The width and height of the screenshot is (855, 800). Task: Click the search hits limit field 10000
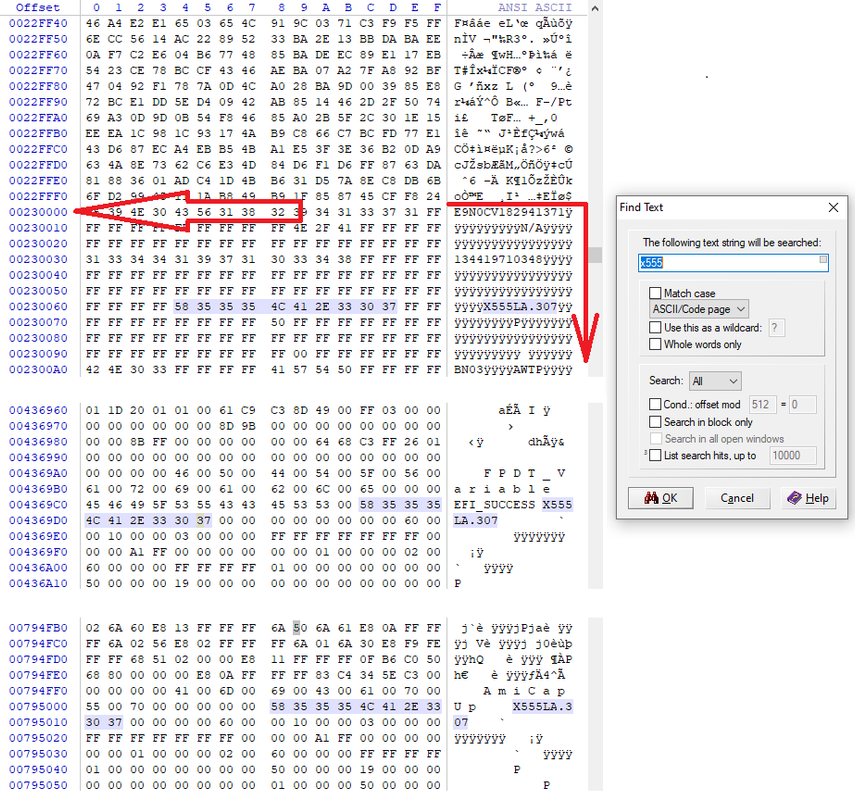793,455
